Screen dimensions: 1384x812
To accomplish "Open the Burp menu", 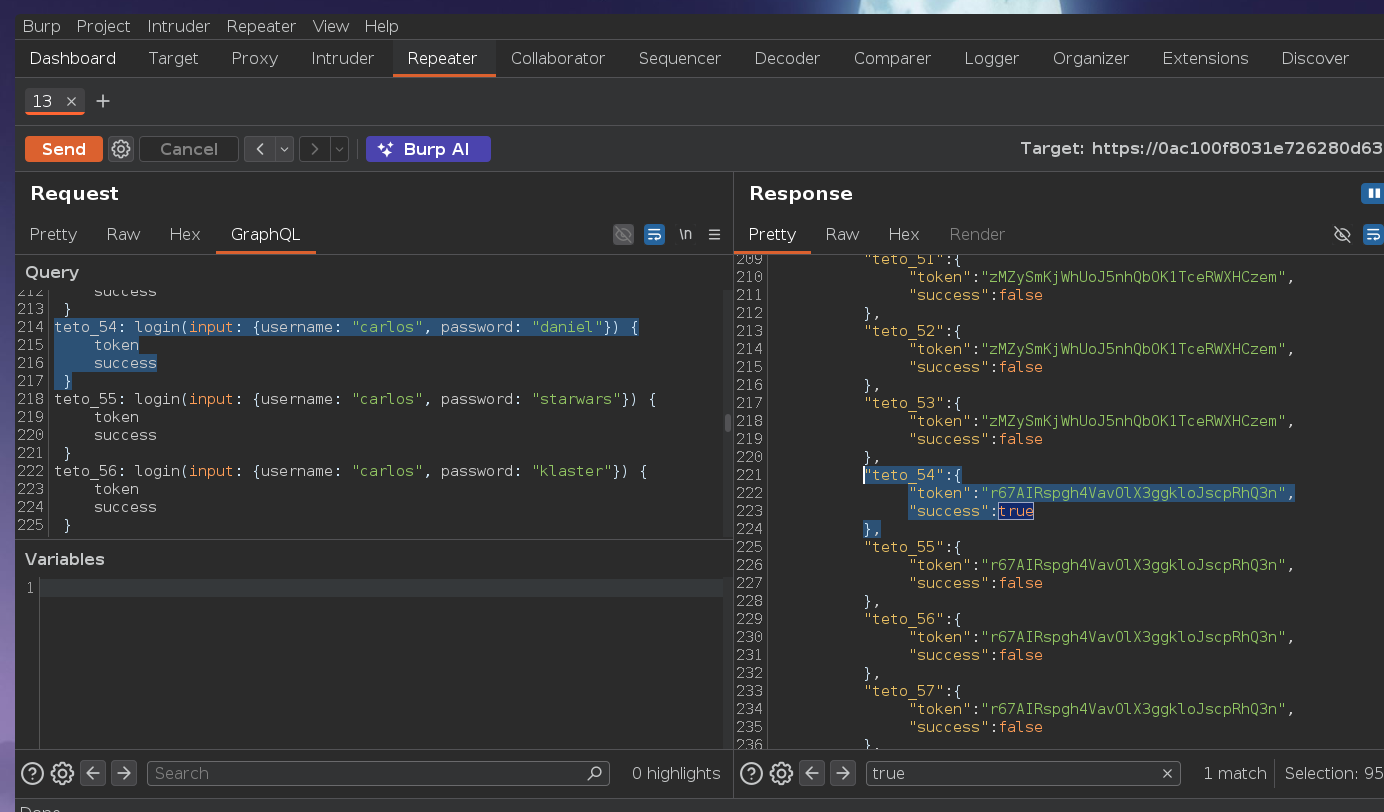I will [x=41, y=26].
